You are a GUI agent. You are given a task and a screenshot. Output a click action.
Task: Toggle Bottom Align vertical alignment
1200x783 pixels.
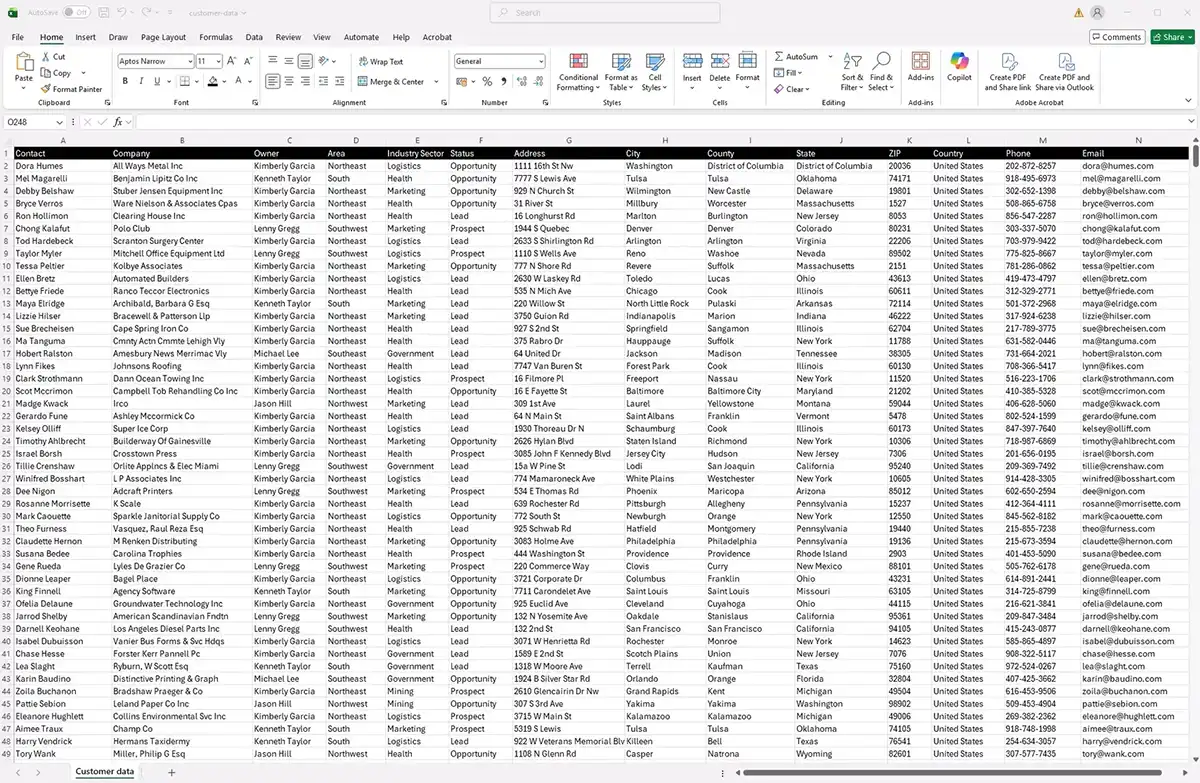pyautogui.click(x=305, y=61)
